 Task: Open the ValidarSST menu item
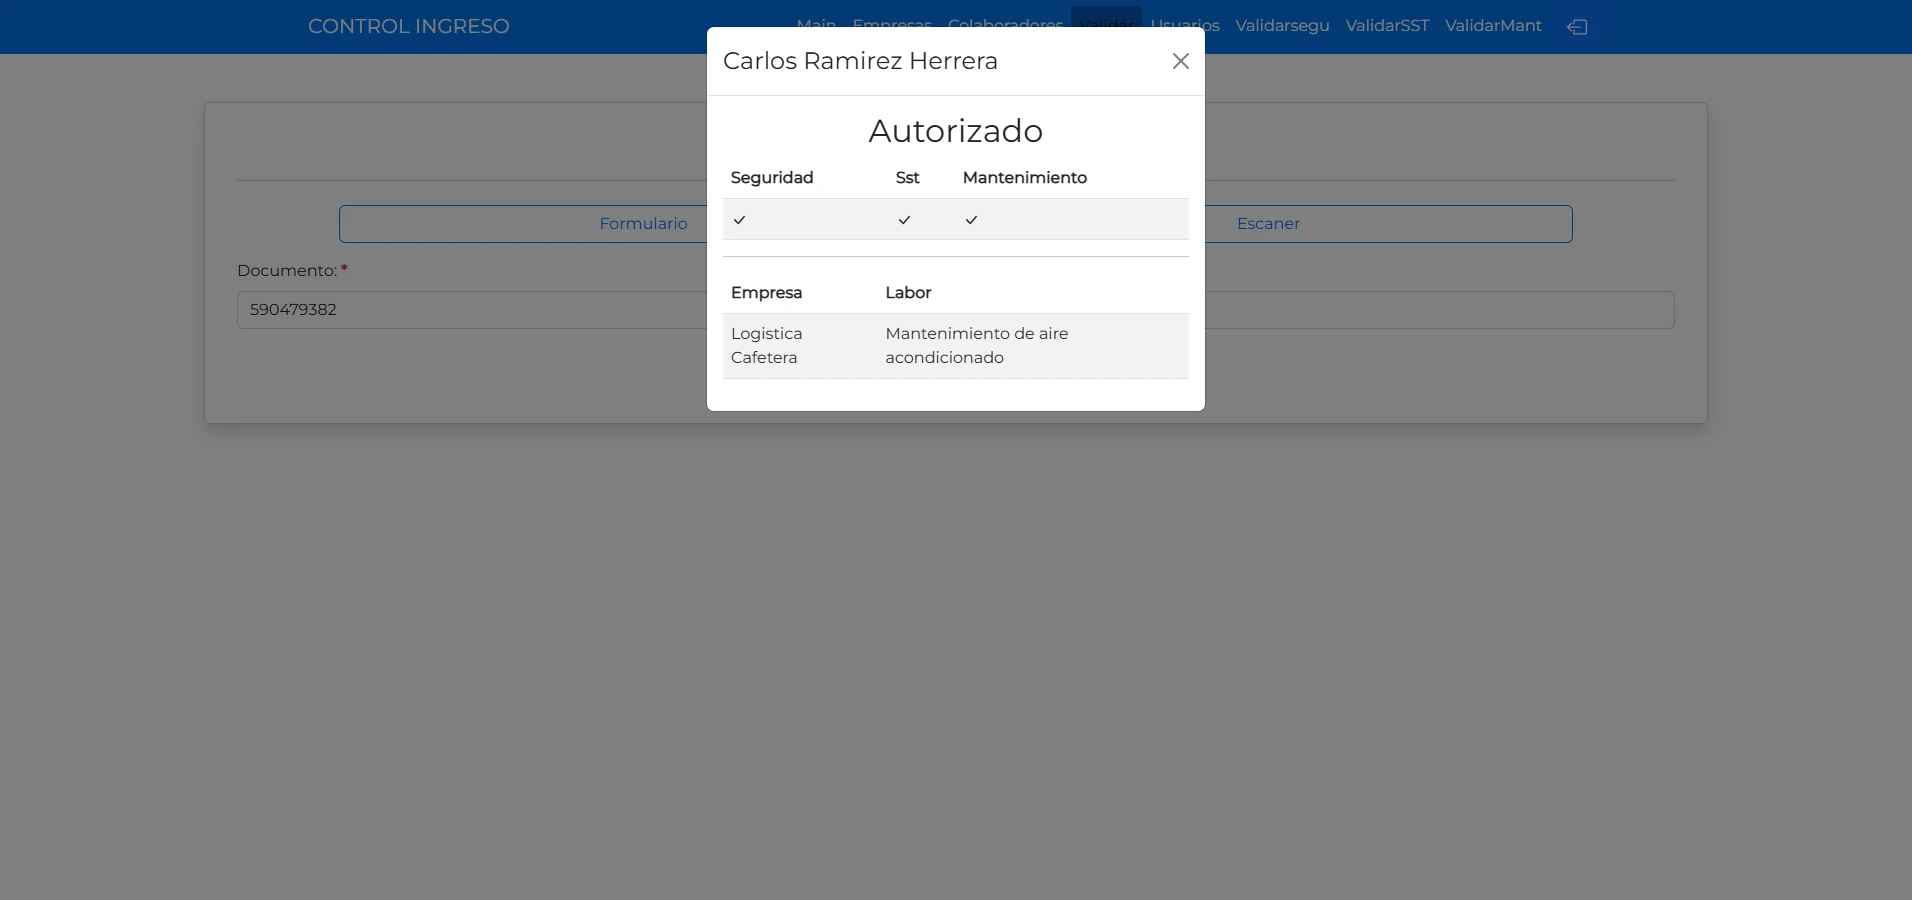(x=1387, y=26)
